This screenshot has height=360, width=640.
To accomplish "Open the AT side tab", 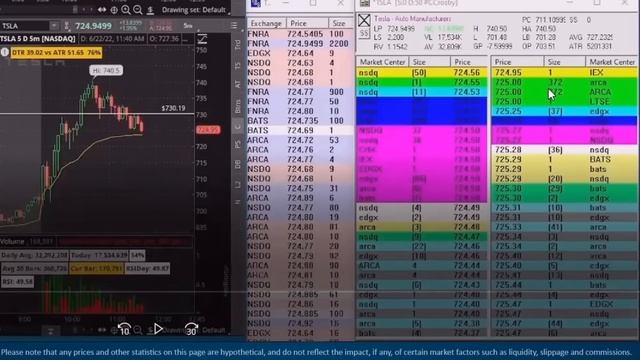I will (x=238, y=84).
